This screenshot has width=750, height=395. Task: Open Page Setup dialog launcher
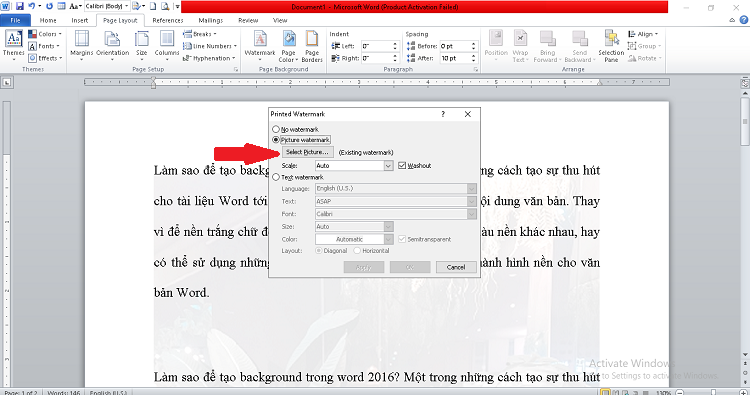click(x=236, y=69)
